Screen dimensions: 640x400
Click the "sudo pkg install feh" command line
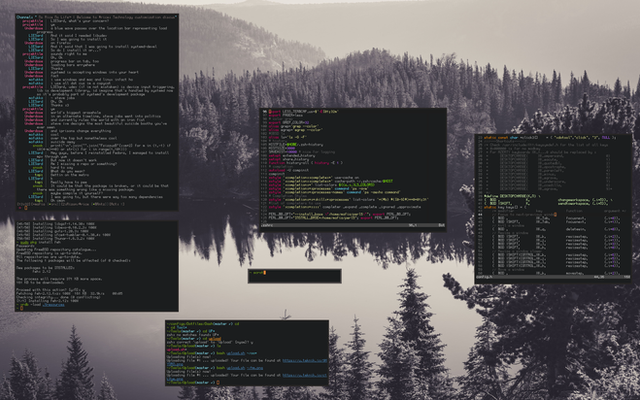(40, 242)
